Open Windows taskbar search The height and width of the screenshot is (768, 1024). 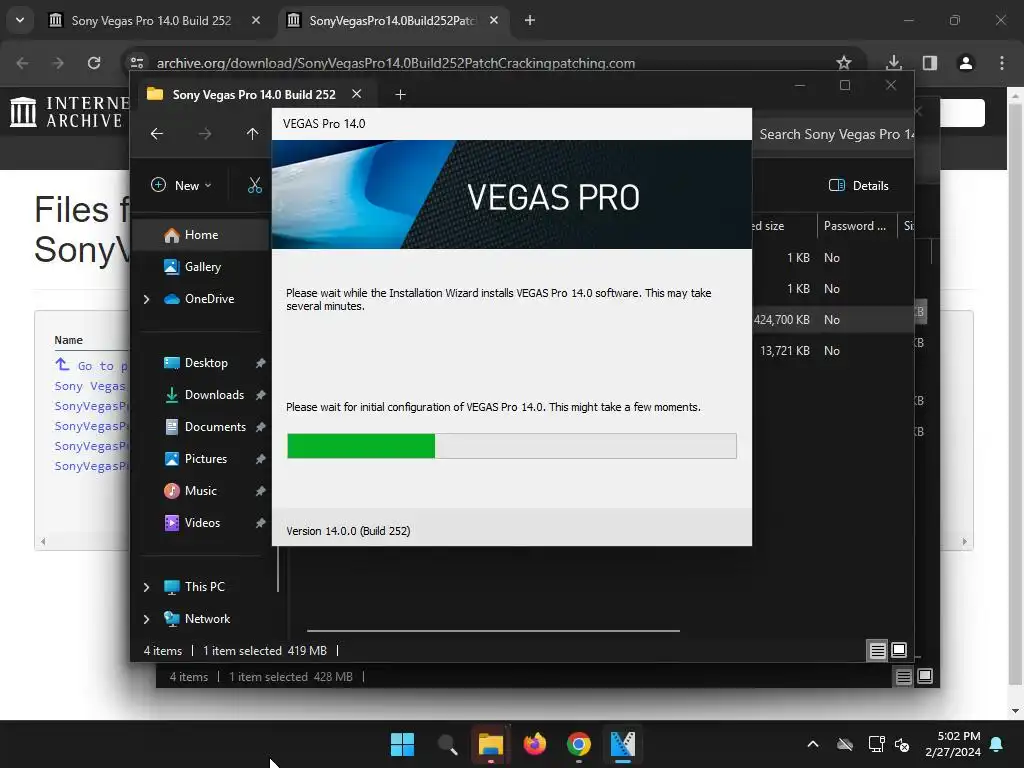click(x=447, y=744)
